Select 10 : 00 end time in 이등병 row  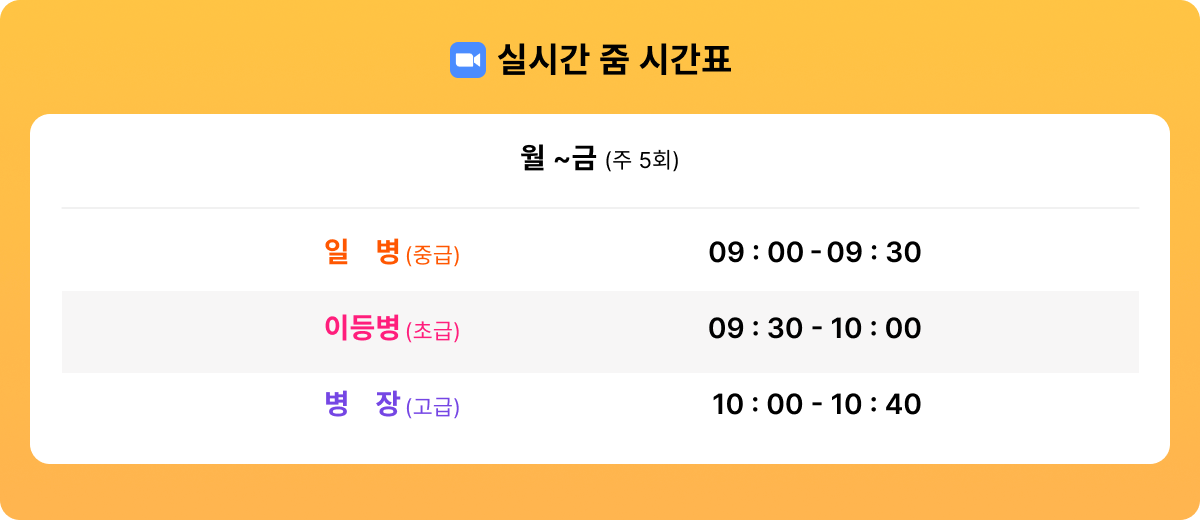tap(876, 329)
